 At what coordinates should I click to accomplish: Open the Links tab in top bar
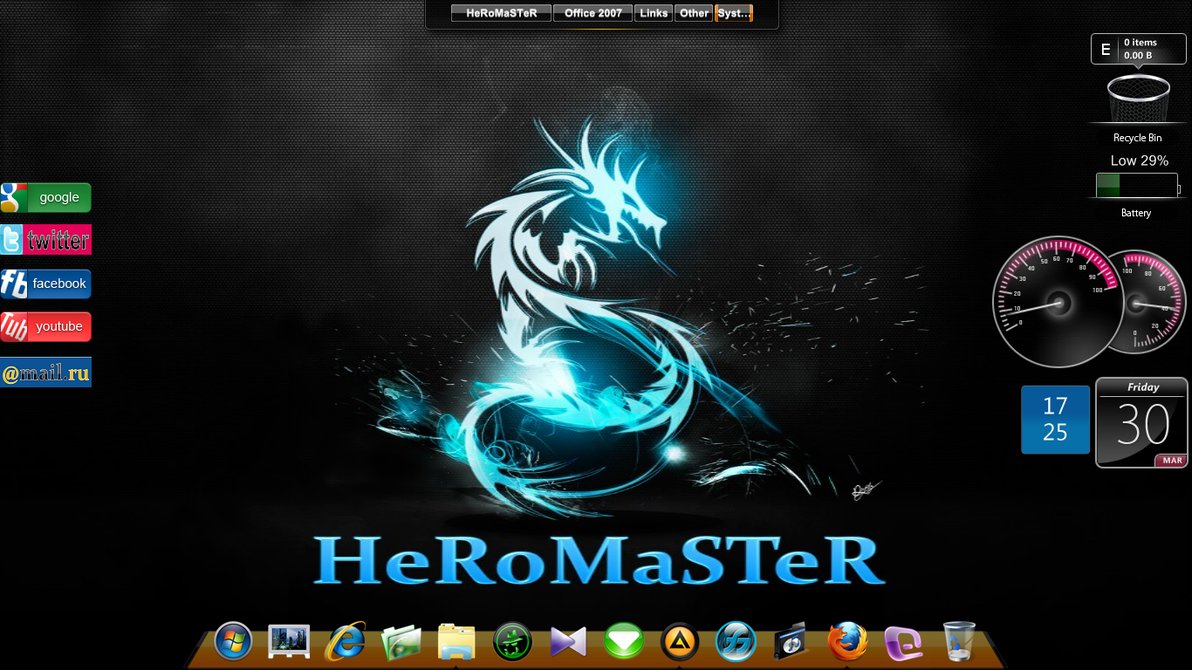(x=654, y=13)
